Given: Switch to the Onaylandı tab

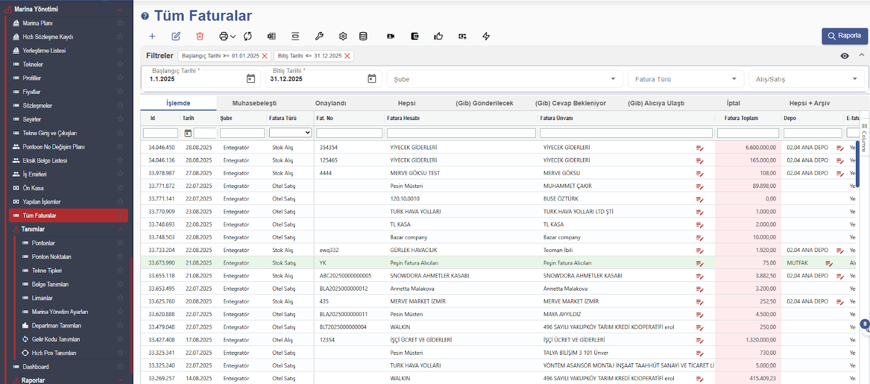Looking at the screenshot, I should pos(331,104).
